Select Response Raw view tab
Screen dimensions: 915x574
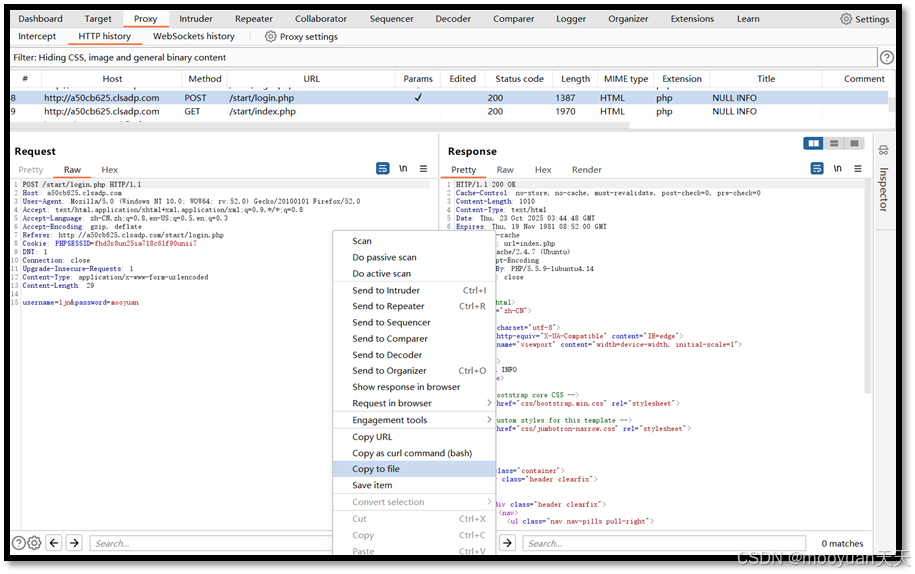point(505,170)
